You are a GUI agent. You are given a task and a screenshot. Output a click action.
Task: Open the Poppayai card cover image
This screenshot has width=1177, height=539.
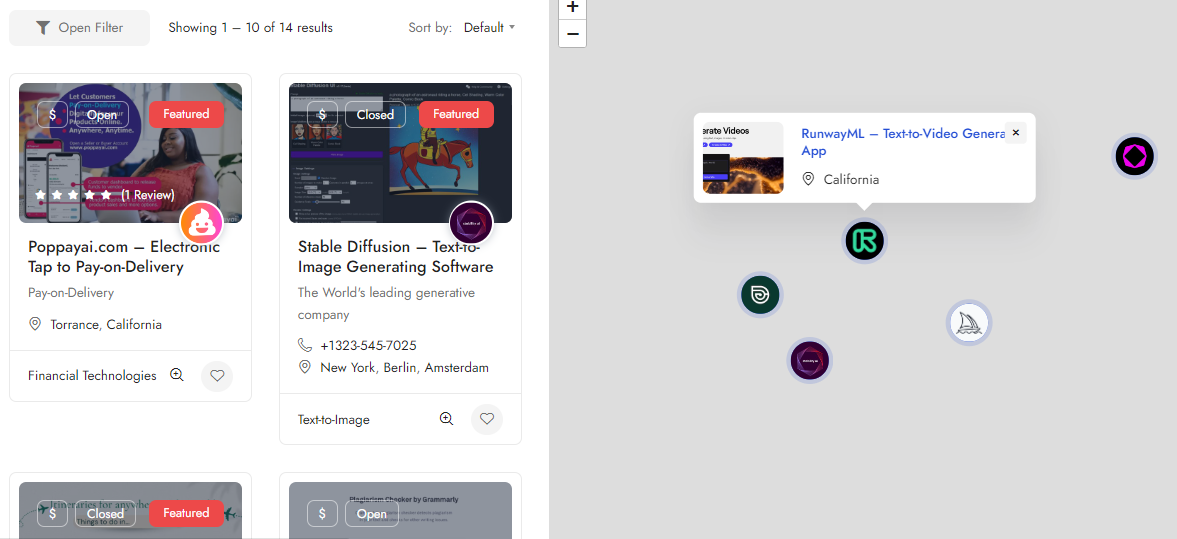[131, 153]
